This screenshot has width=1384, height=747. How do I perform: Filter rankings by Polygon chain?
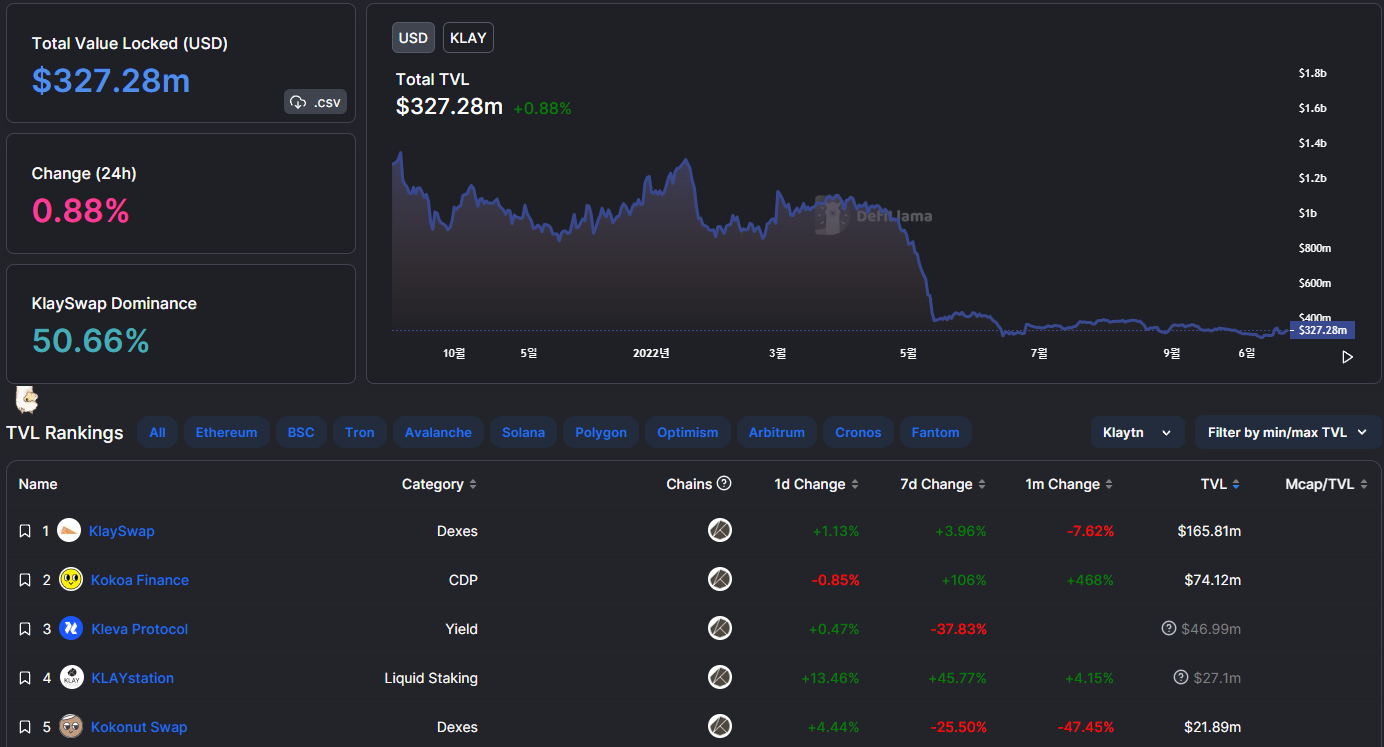click(x=601, y=433)
